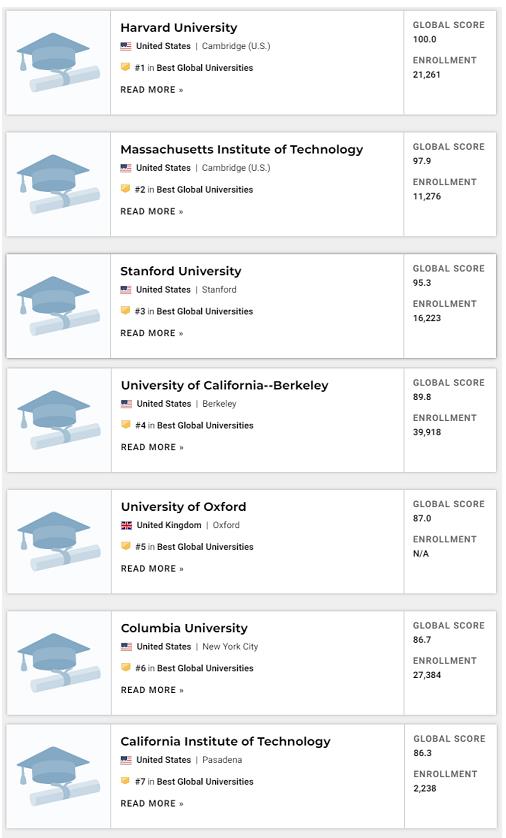The width and height of the screenshot is (506, 838).
Task: Open Harvard University title link
Action: [x=178, y=28]
